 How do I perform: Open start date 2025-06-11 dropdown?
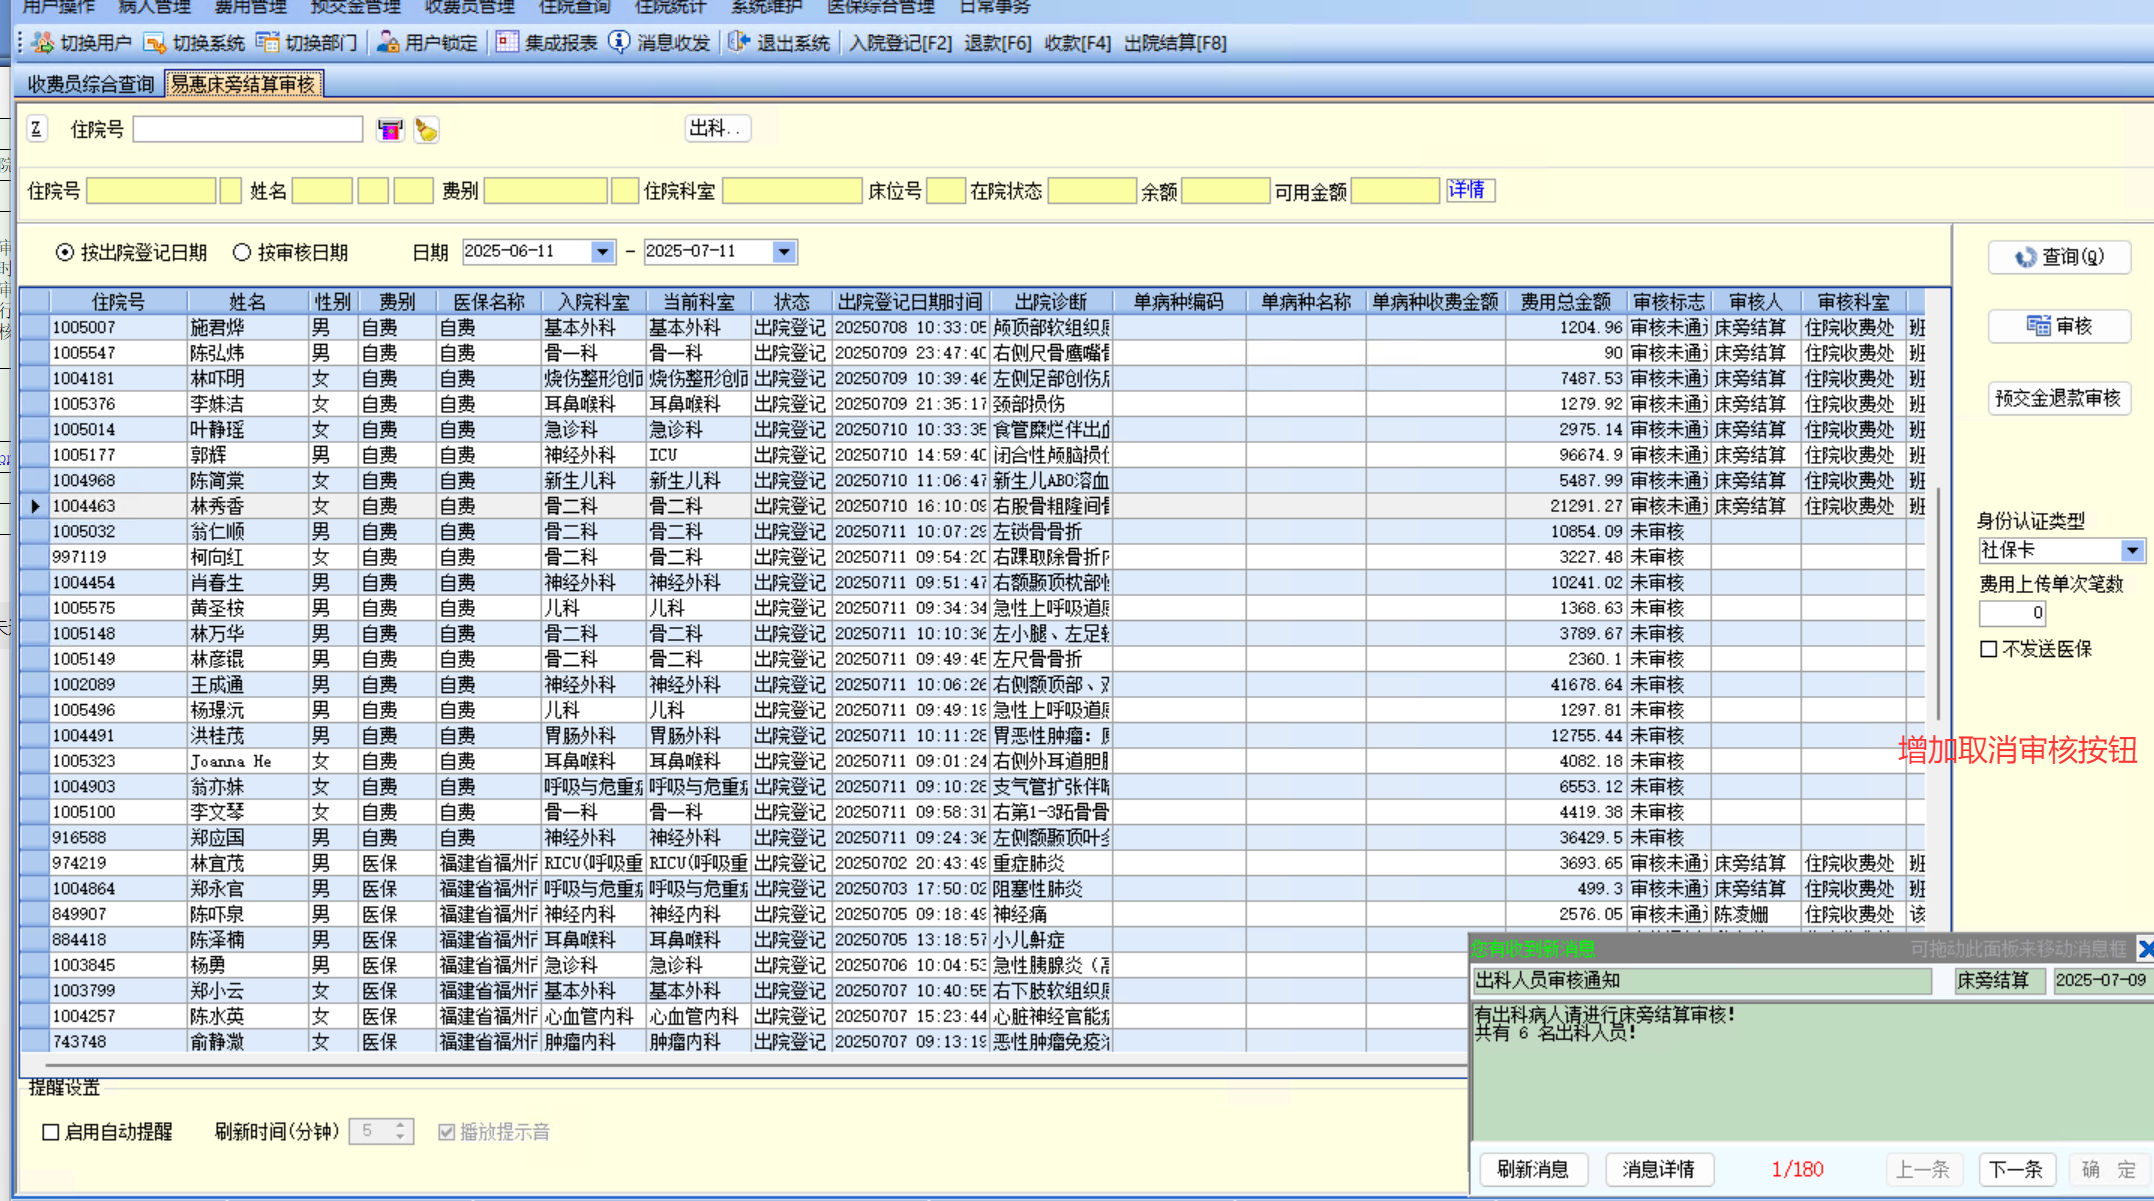[x=602, y=252]
